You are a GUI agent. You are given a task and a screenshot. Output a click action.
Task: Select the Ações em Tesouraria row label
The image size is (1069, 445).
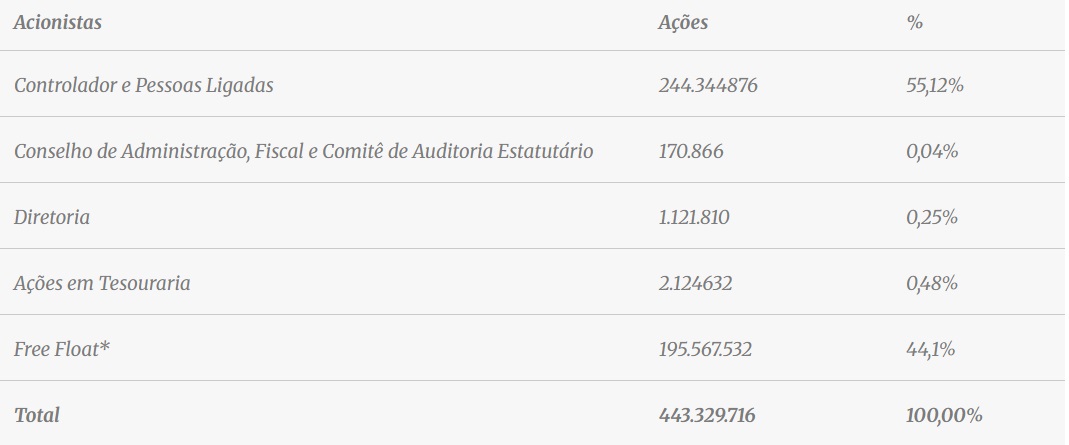(102, 283)
